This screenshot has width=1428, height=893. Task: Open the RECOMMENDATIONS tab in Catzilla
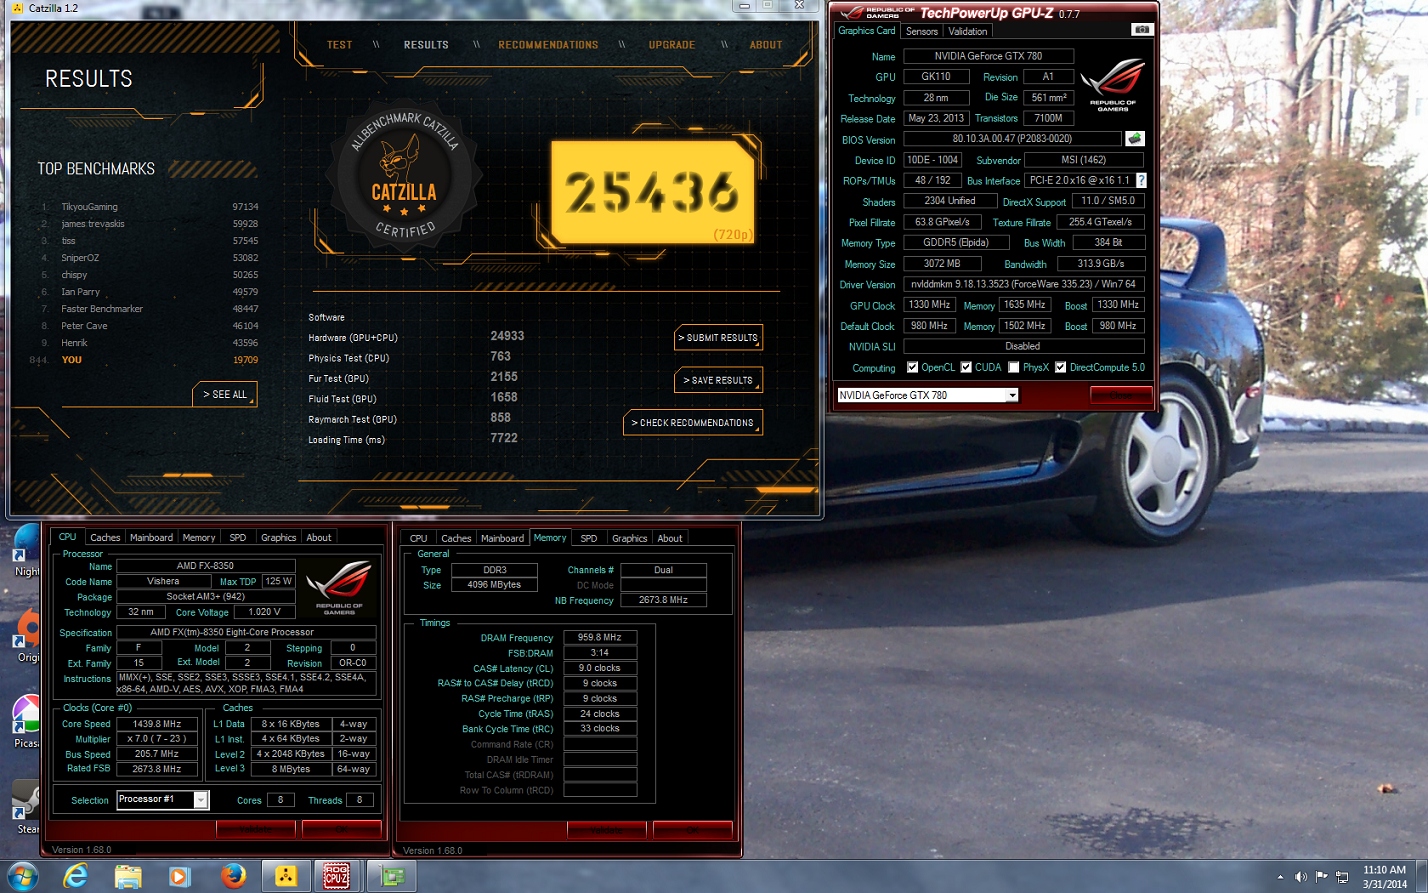pos(548,45)
